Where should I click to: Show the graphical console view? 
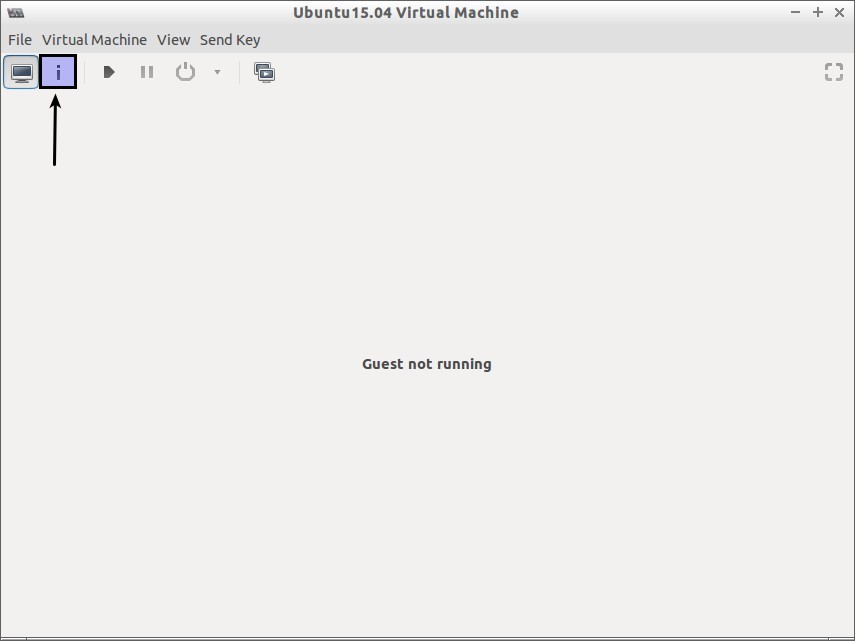pos(21,72)
